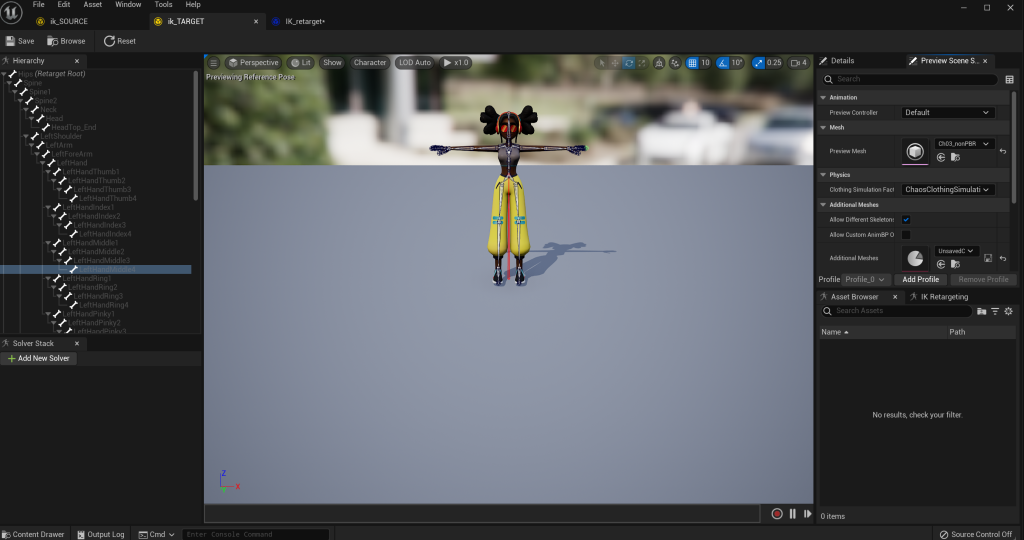The image size is (1024, 540).
Task: Open Asset Browser folder path picker icon
Action: 982,311
